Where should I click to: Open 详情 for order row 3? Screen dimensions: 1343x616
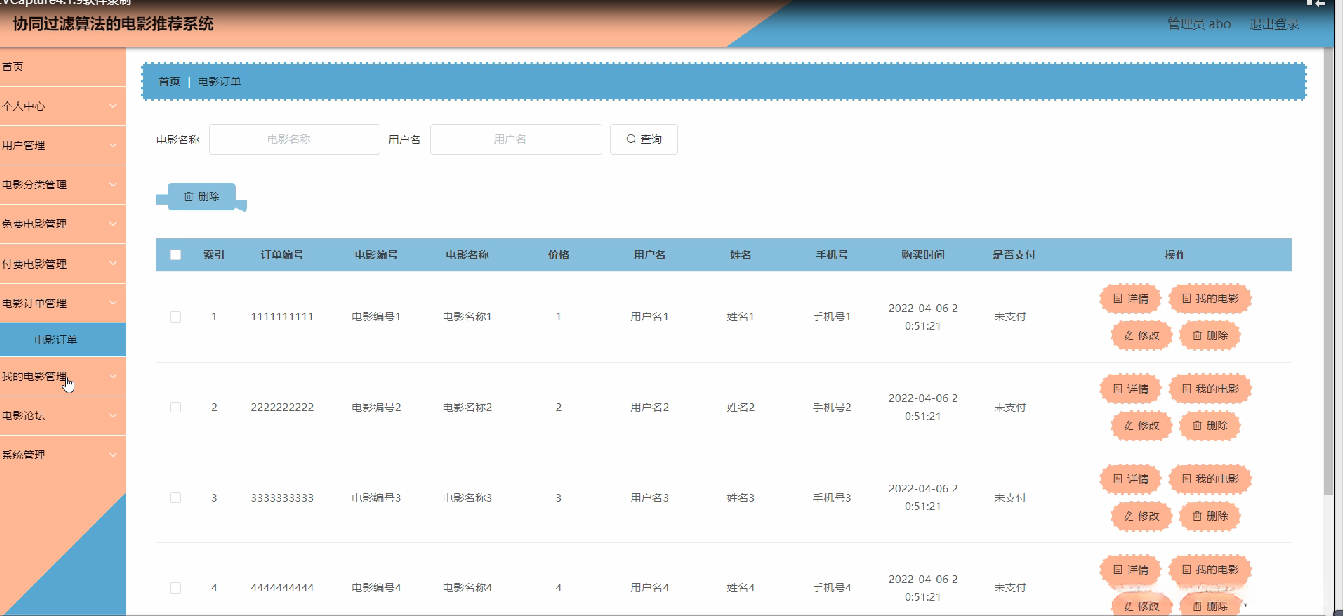pos(1130,479)
